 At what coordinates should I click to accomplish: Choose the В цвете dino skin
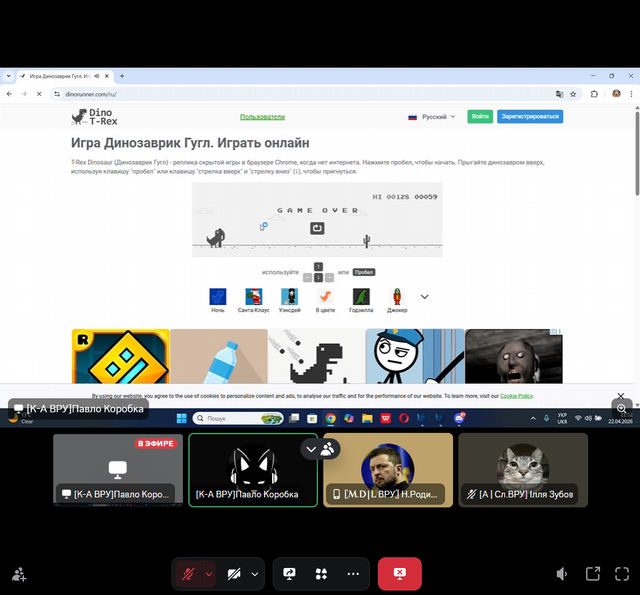tap(325, 300)
